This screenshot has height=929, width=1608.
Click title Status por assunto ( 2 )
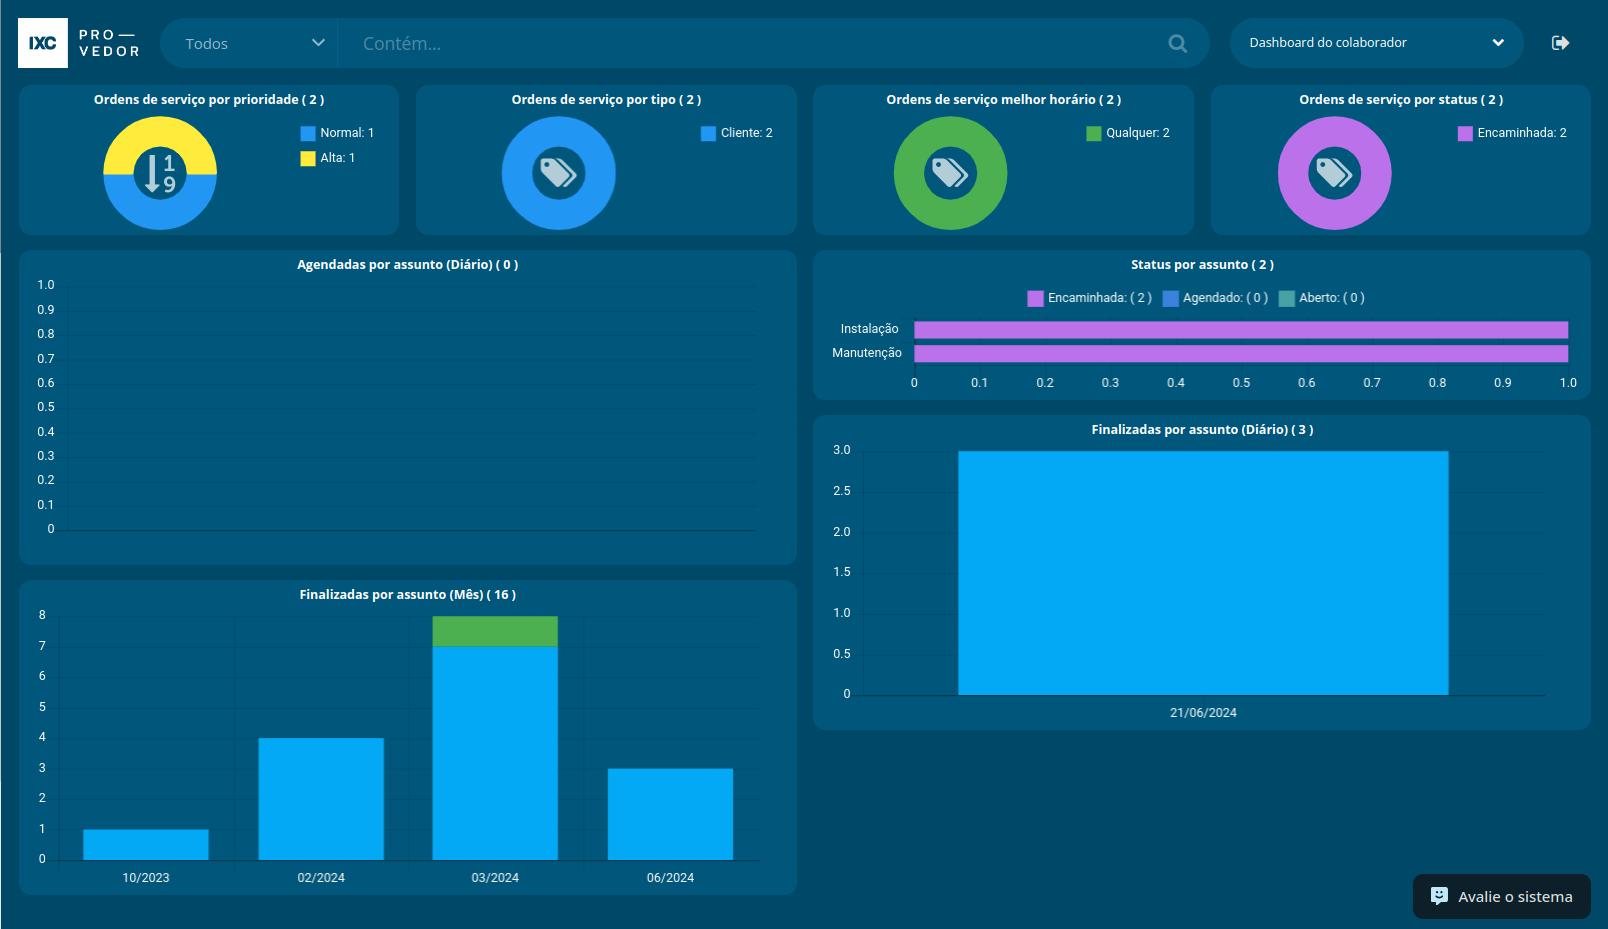[x=1202, y=265]
